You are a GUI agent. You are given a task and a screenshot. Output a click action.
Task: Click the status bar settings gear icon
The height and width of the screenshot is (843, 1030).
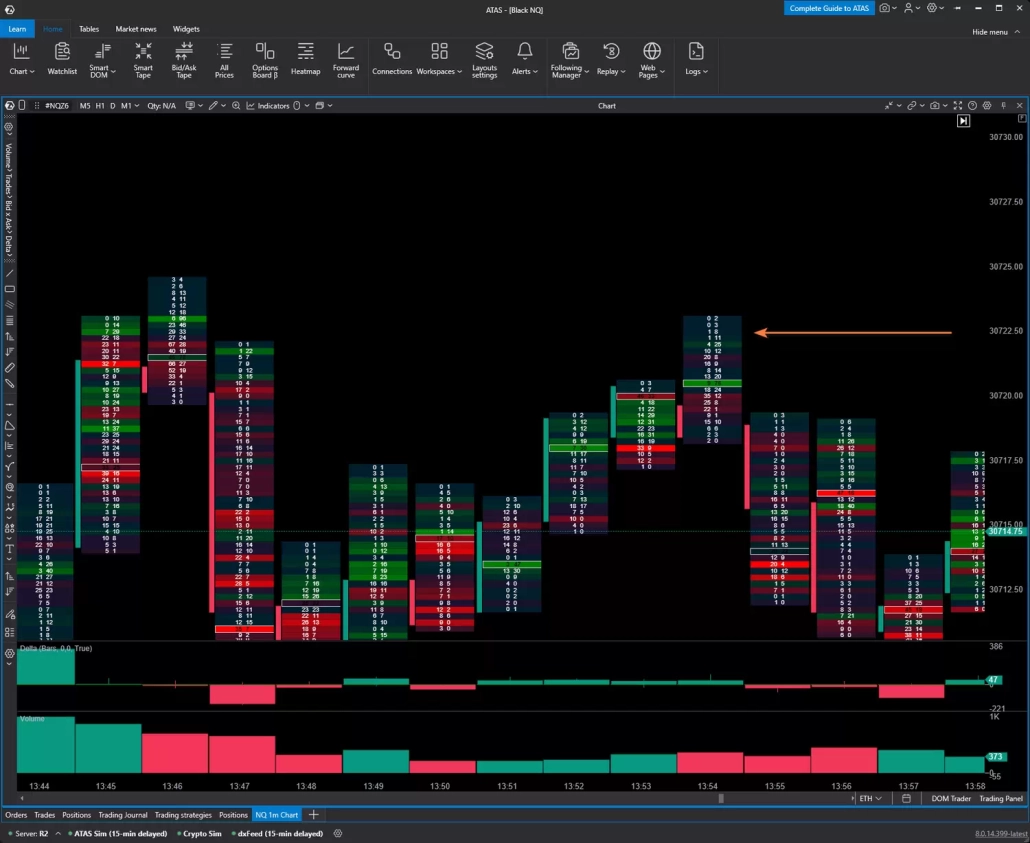(x=338, y=833)
